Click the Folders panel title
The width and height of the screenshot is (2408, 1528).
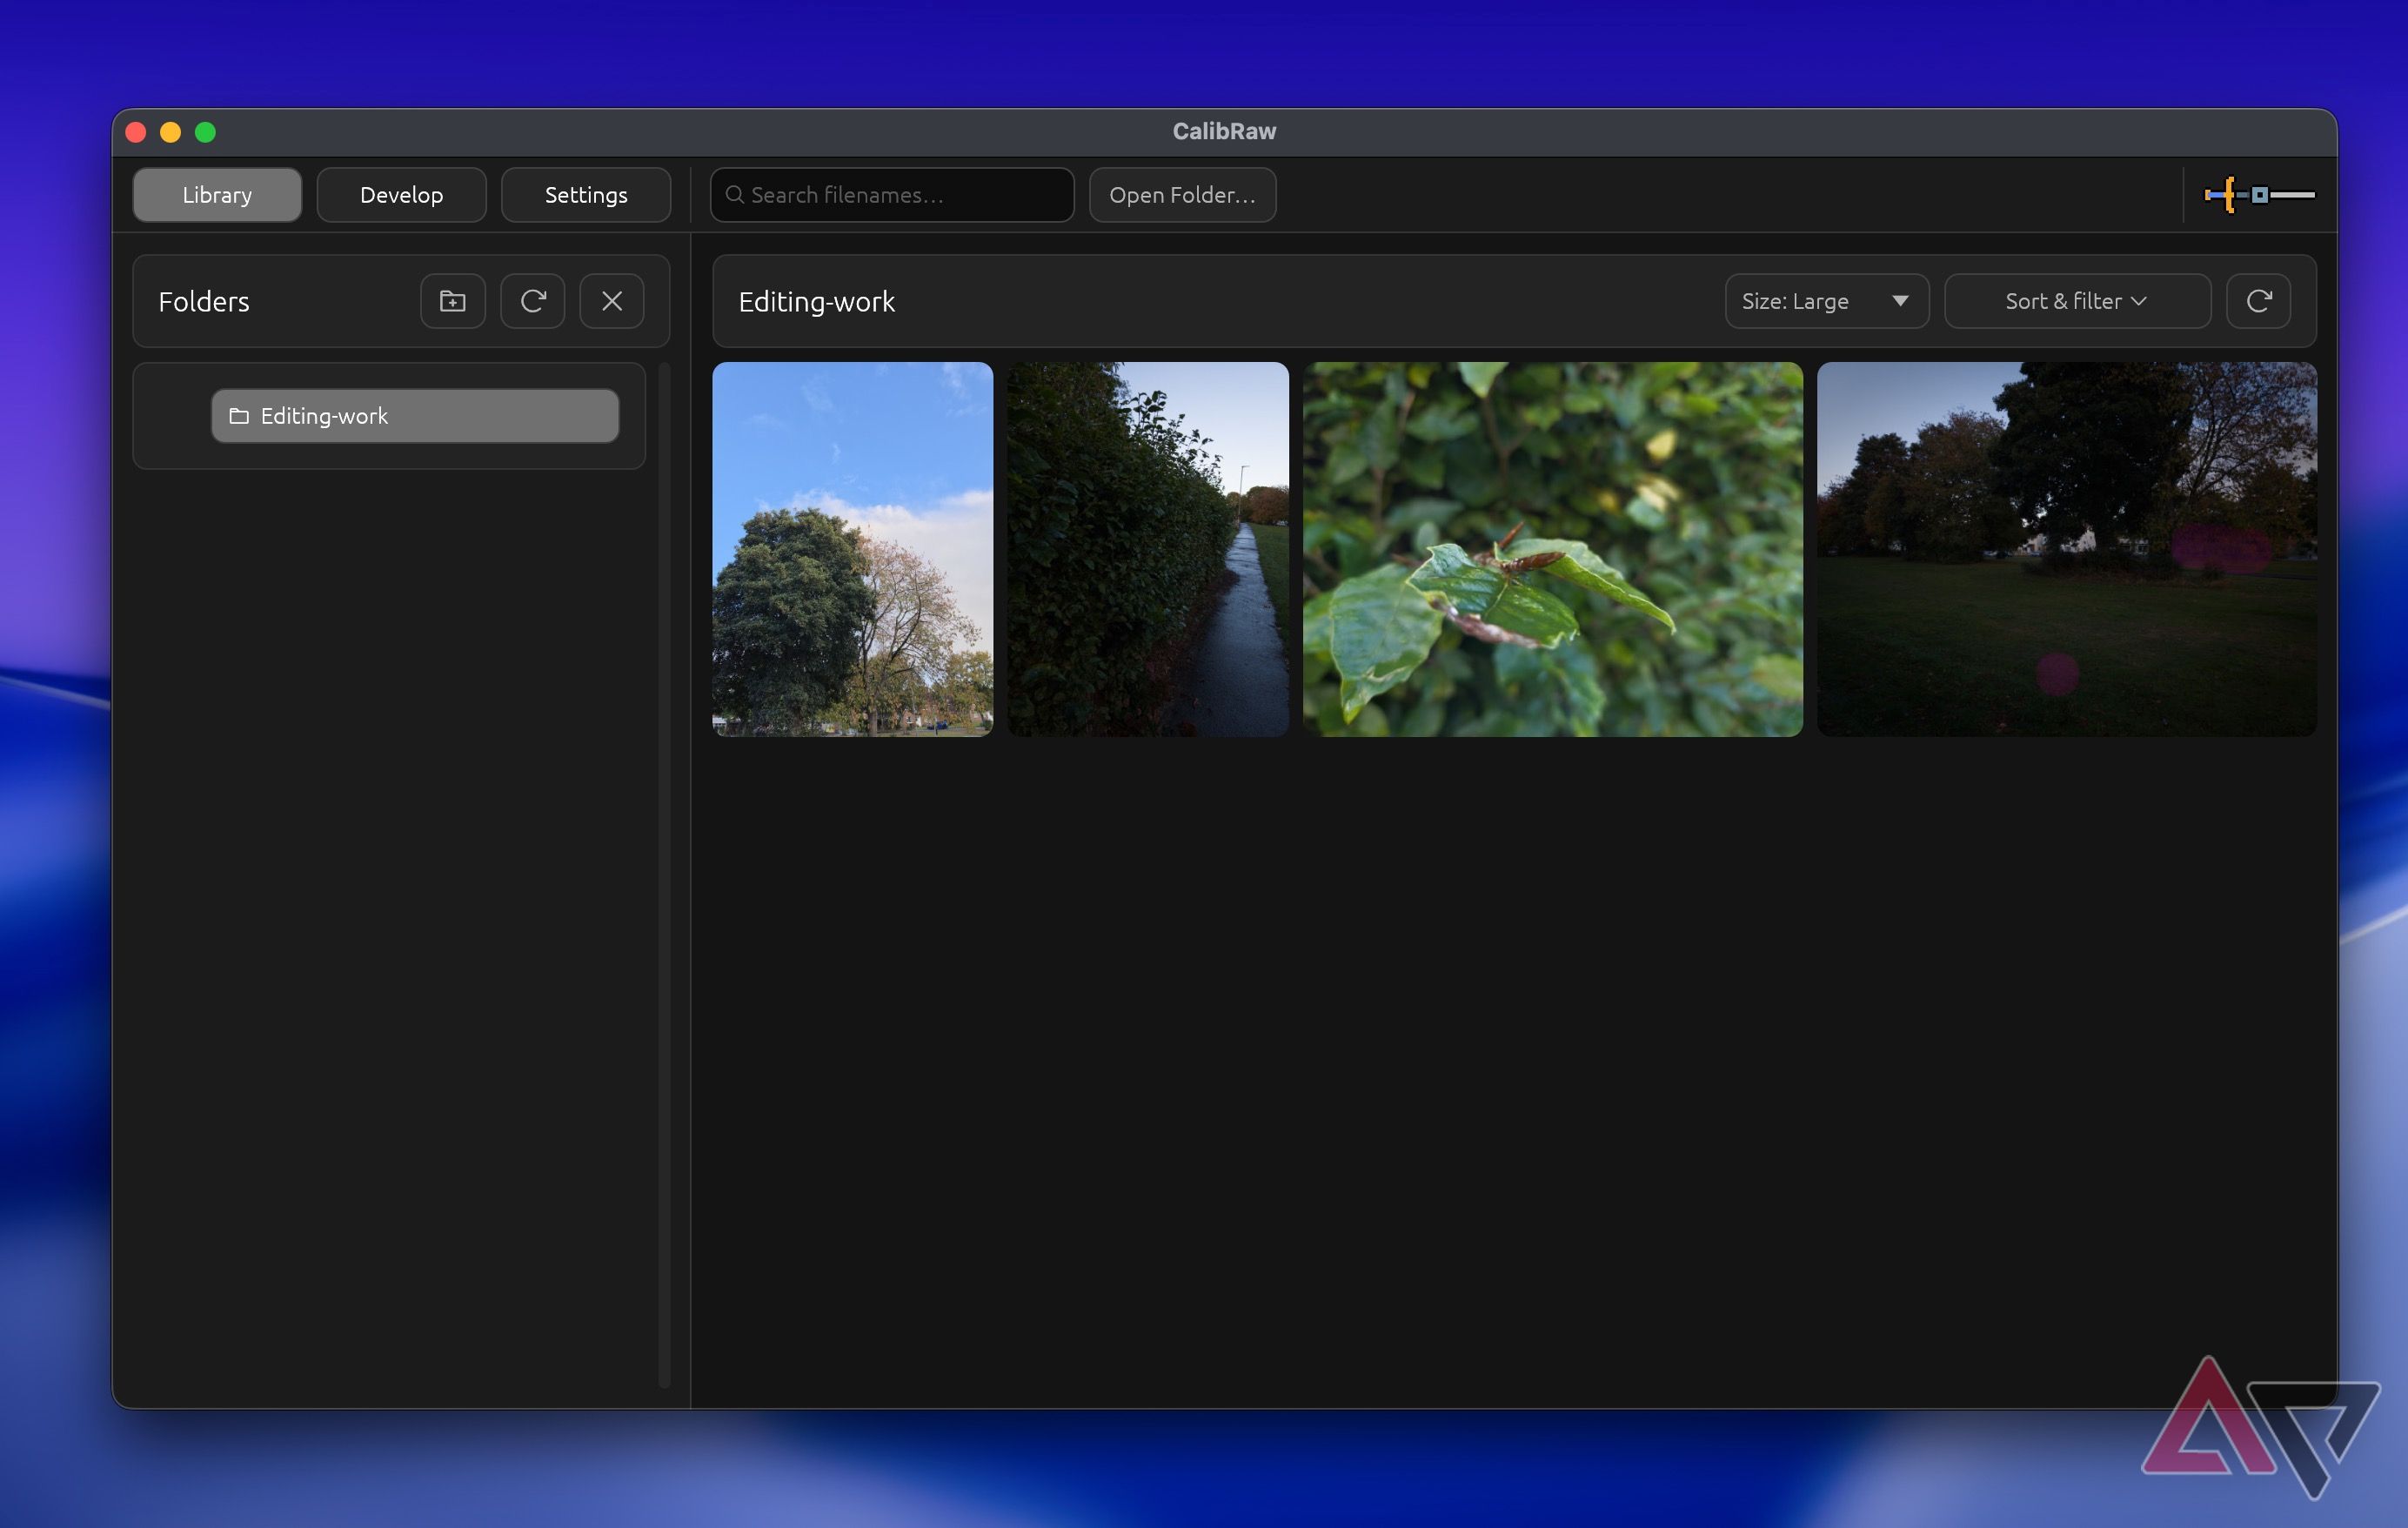pyautogui.click(x=204, y=301)
